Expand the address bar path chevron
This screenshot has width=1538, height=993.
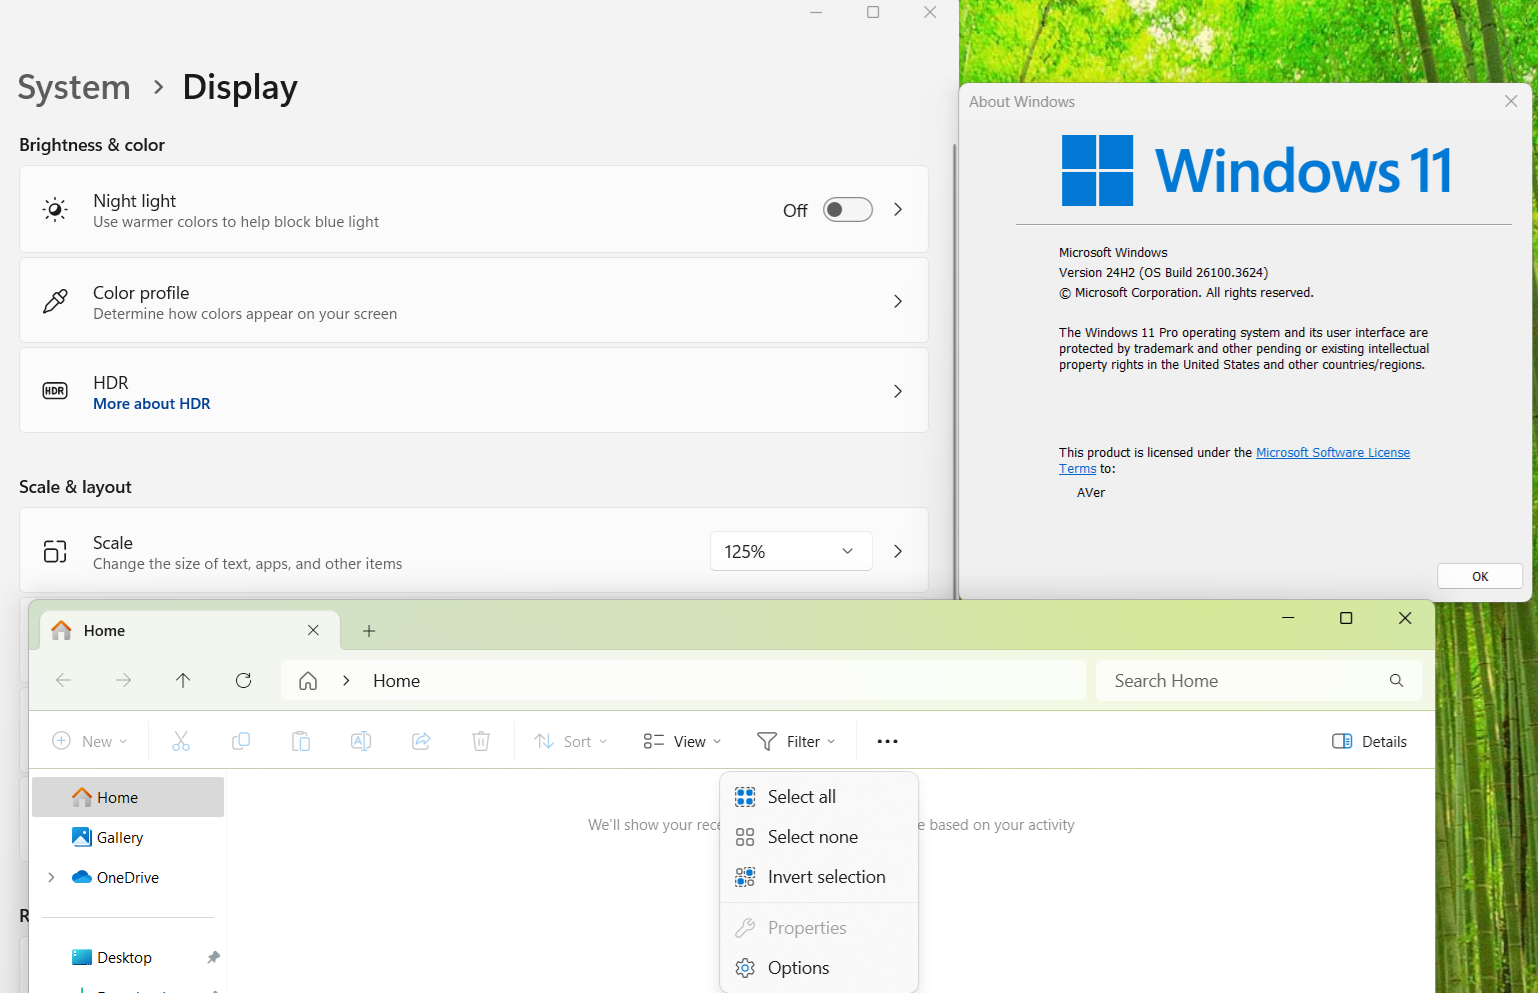click(x=346, y=681)
